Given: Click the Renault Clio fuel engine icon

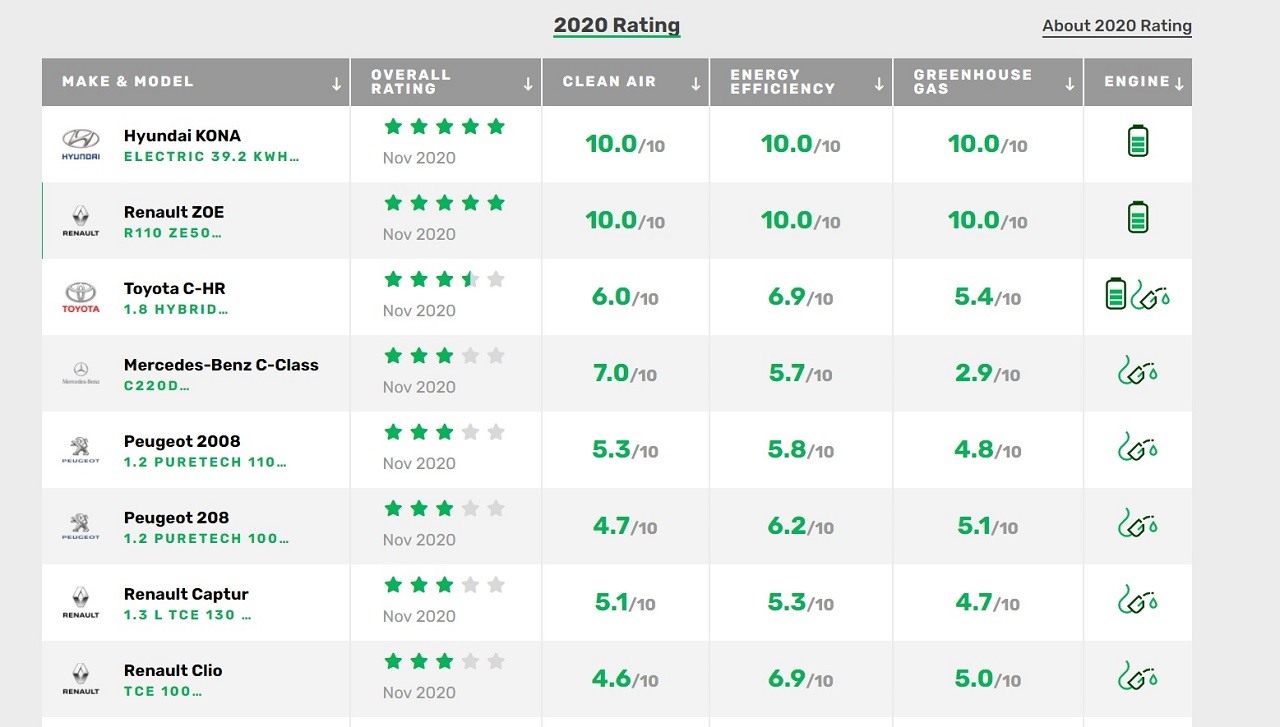Looking at the screenshot, I should click(1138, 675).
